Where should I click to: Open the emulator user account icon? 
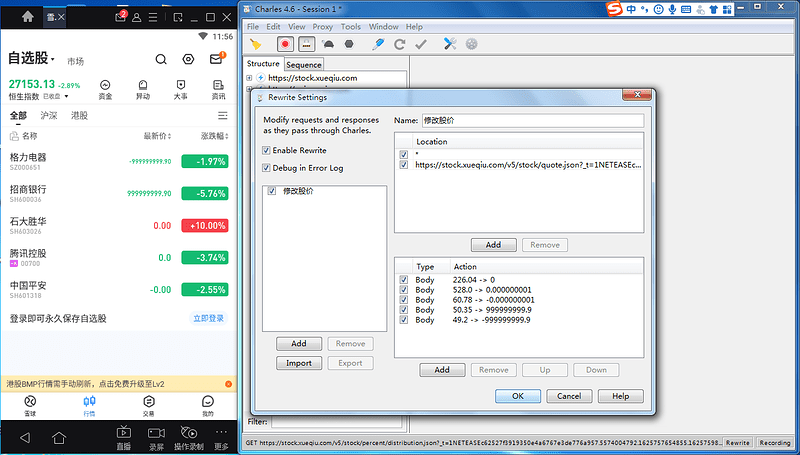pos(137,17)
